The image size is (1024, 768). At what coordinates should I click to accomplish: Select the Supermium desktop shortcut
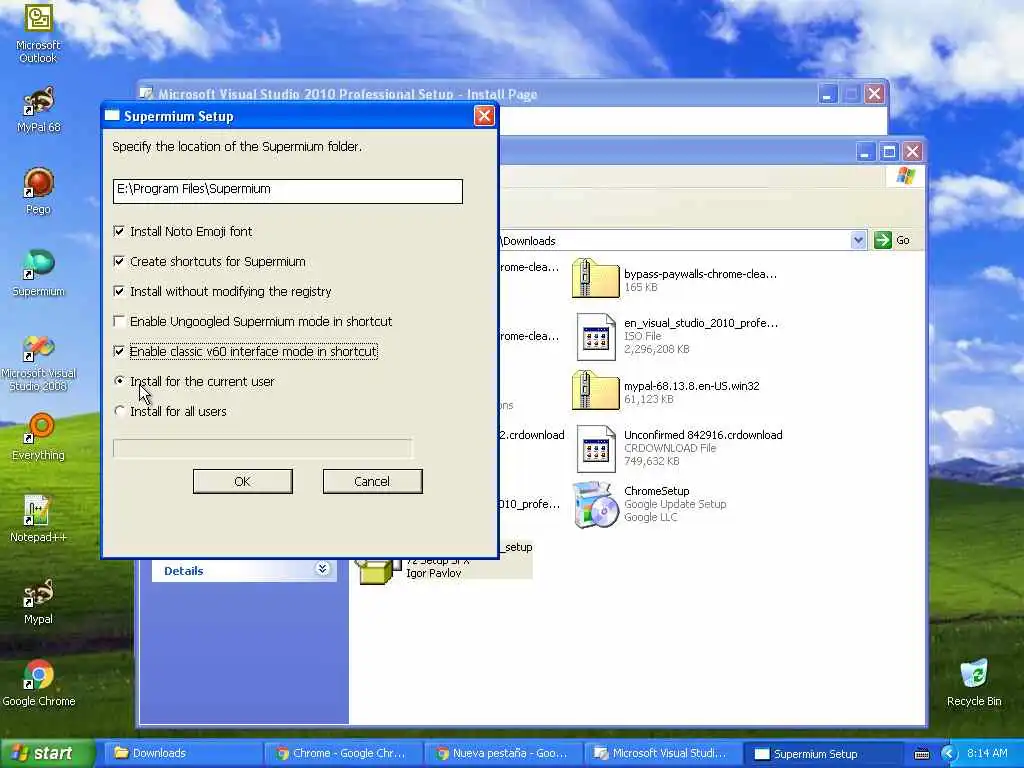39,273
